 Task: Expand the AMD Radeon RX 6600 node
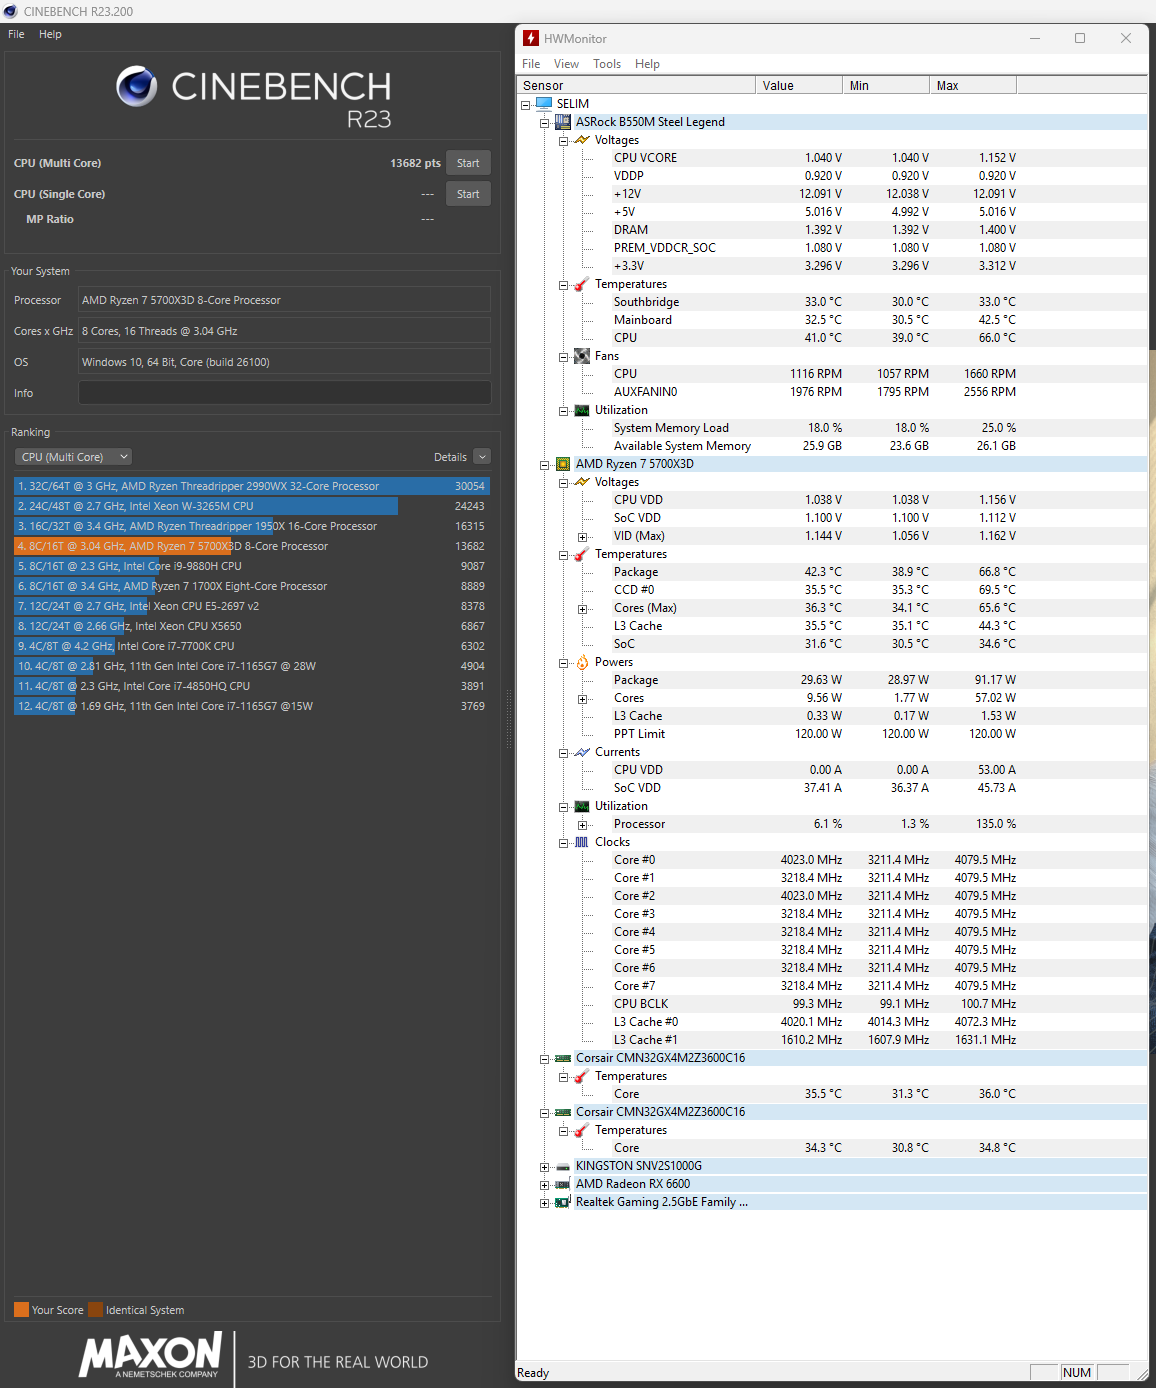tap(545, 1185)
